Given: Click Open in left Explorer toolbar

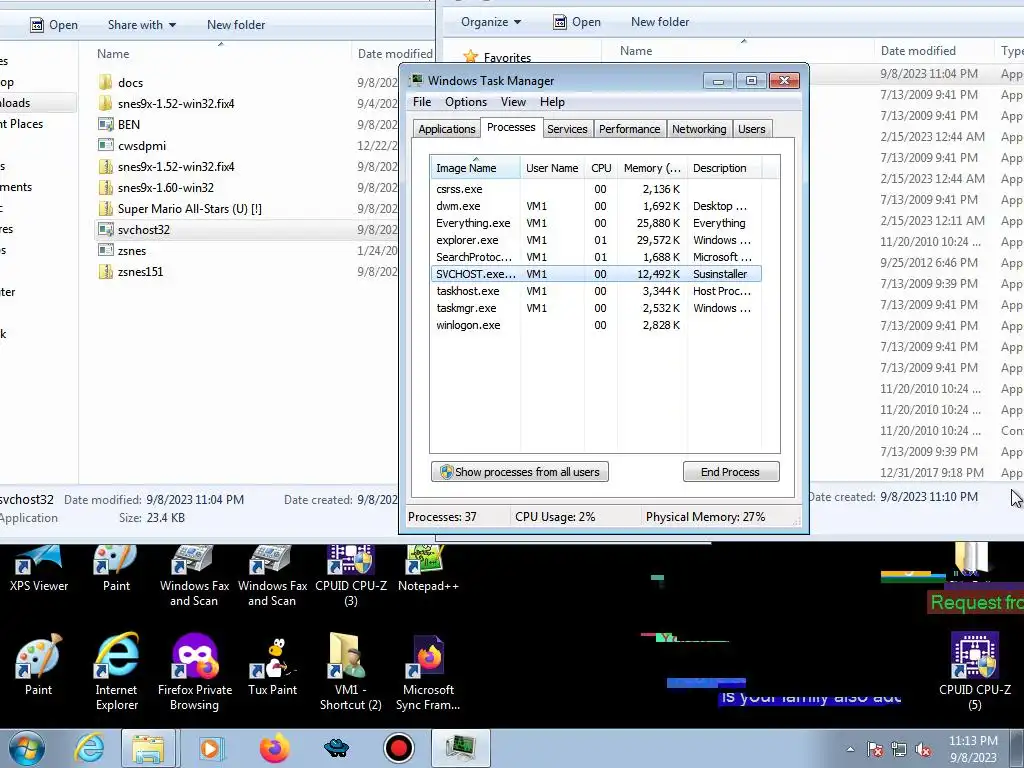Looking at the screenshot, I should [54, 25].
